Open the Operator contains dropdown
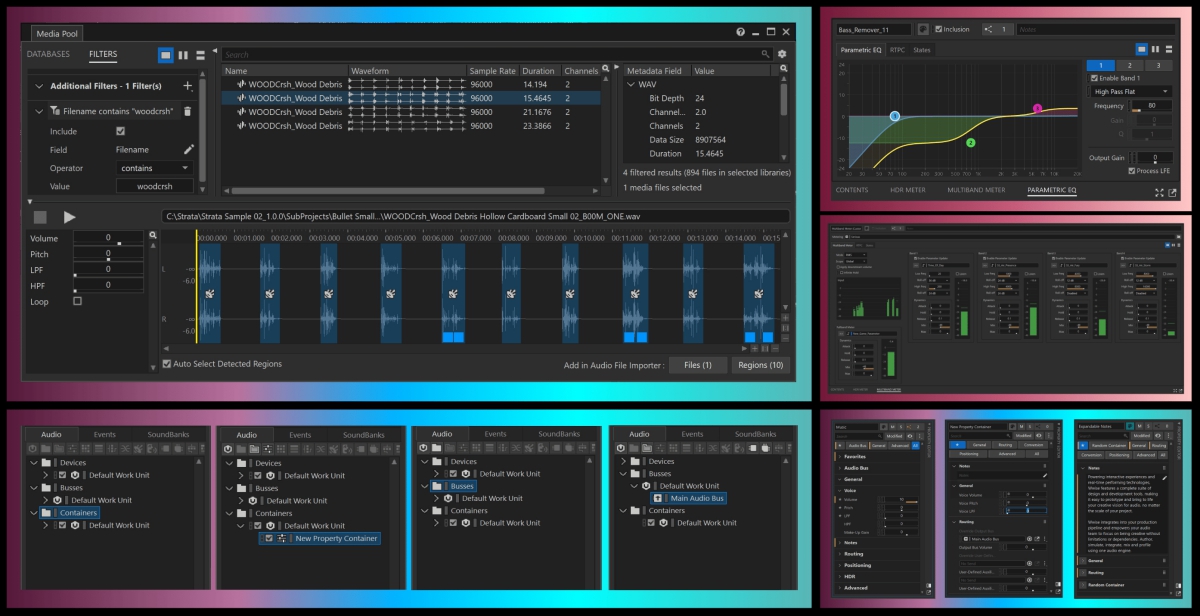 155,168
